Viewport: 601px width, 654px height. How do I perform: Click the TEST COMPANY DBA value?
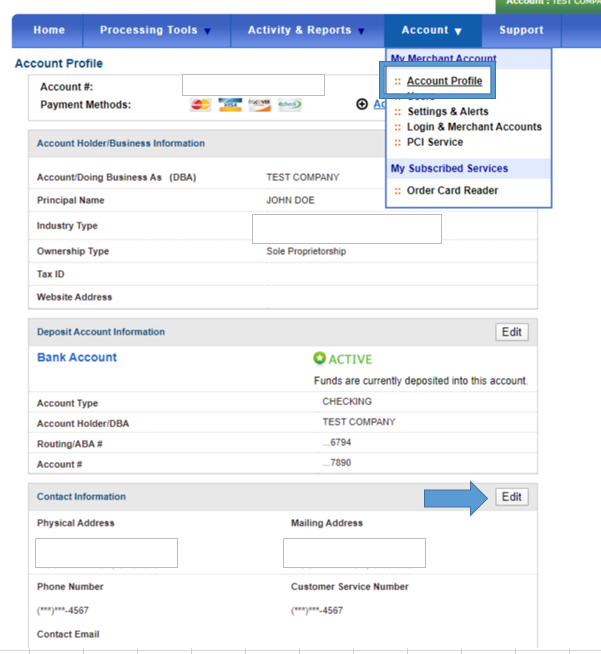pos(303,178)
